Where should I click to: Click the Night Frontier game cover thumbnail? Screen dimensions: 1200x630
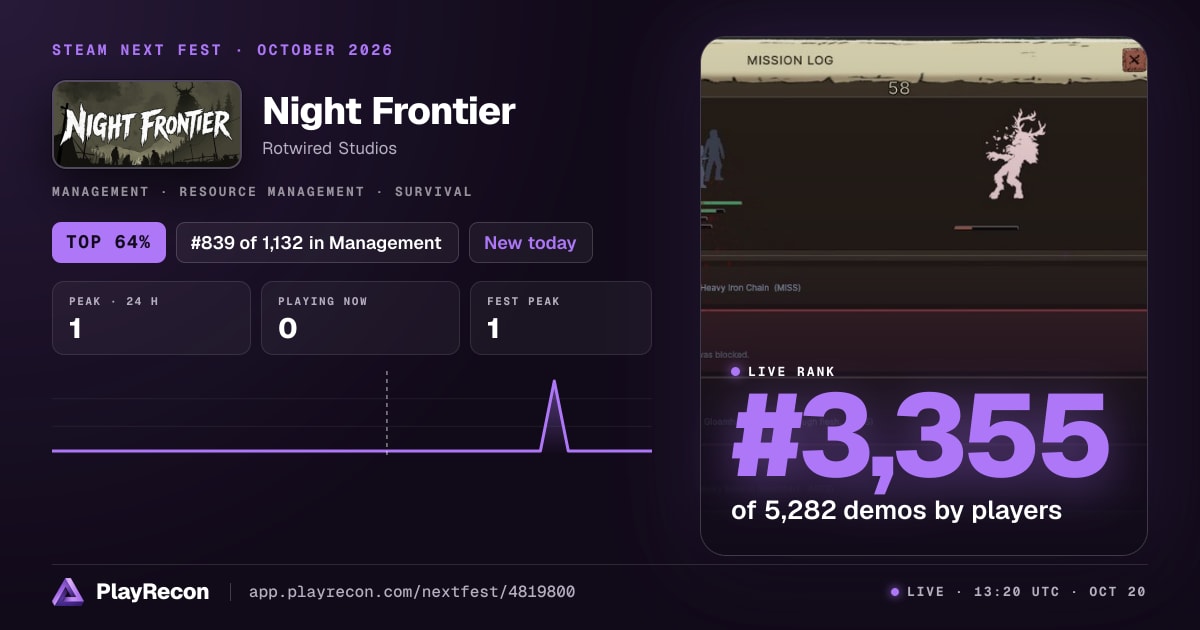147,124
